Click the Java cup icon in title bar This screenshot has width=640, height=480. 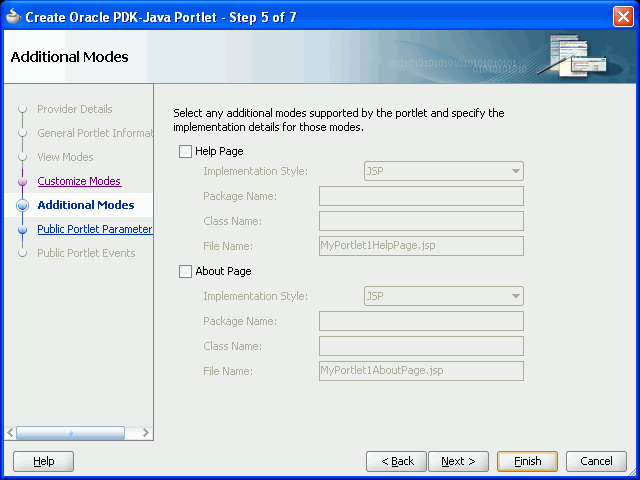(13, 17)
